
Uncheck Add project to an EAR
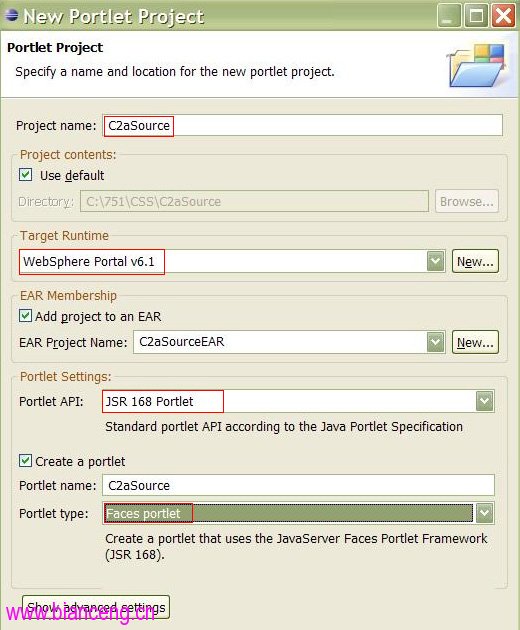[x=26, y=316]
